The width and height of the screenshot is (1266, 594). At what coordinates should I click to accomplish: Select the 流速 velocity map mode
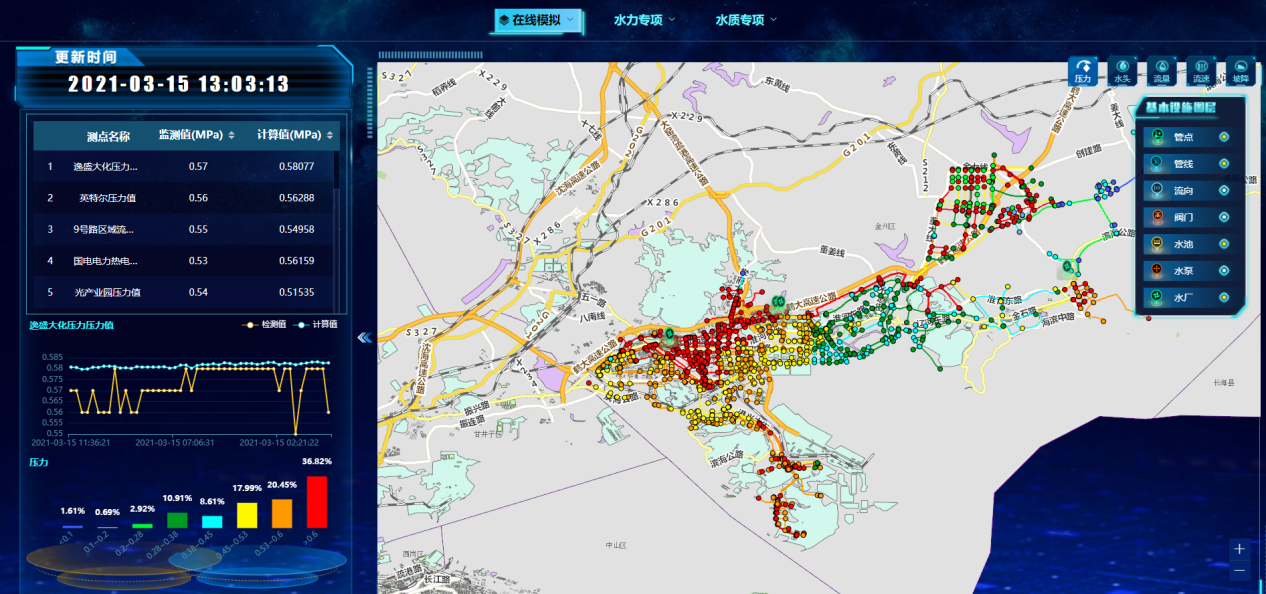(x=1200, y=70)
